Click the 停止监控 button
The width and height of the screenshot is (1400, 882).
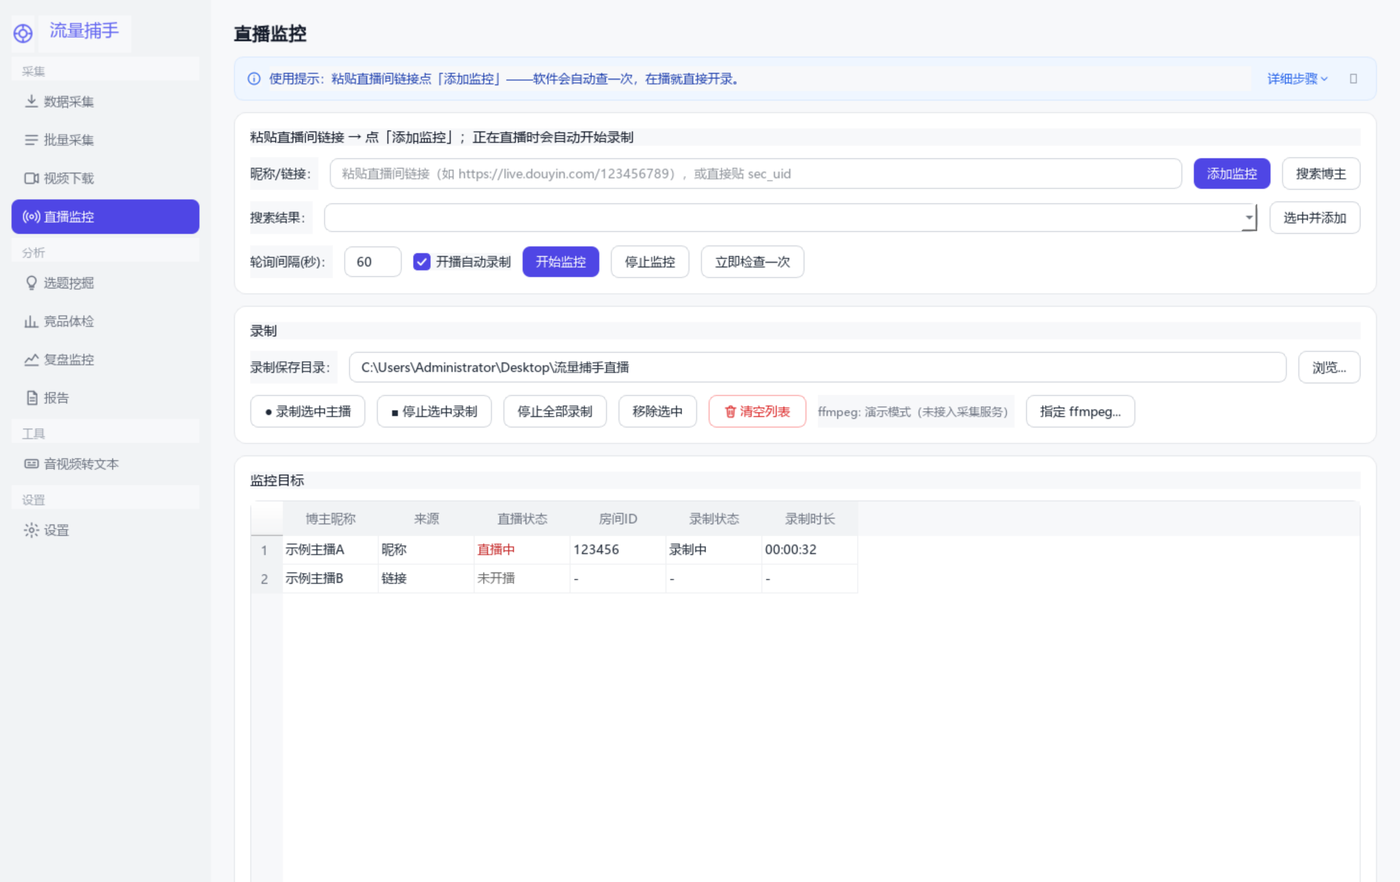click(650, 262)
